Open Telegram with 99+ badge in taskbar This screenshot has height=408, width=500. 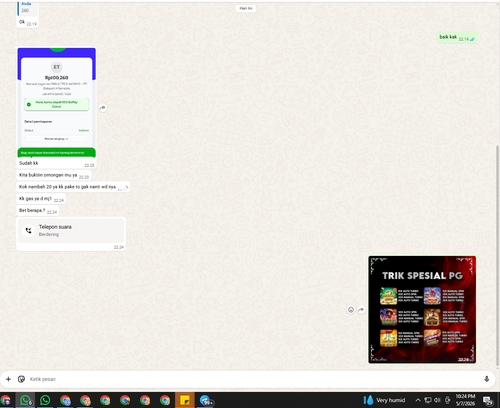coord(206,400)
